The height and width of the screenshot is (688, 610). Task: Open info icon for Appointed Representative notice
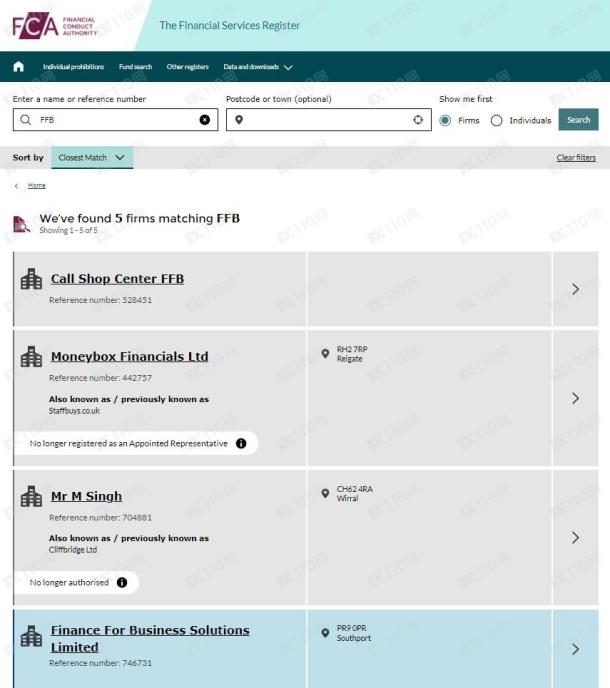pos(241,443)
